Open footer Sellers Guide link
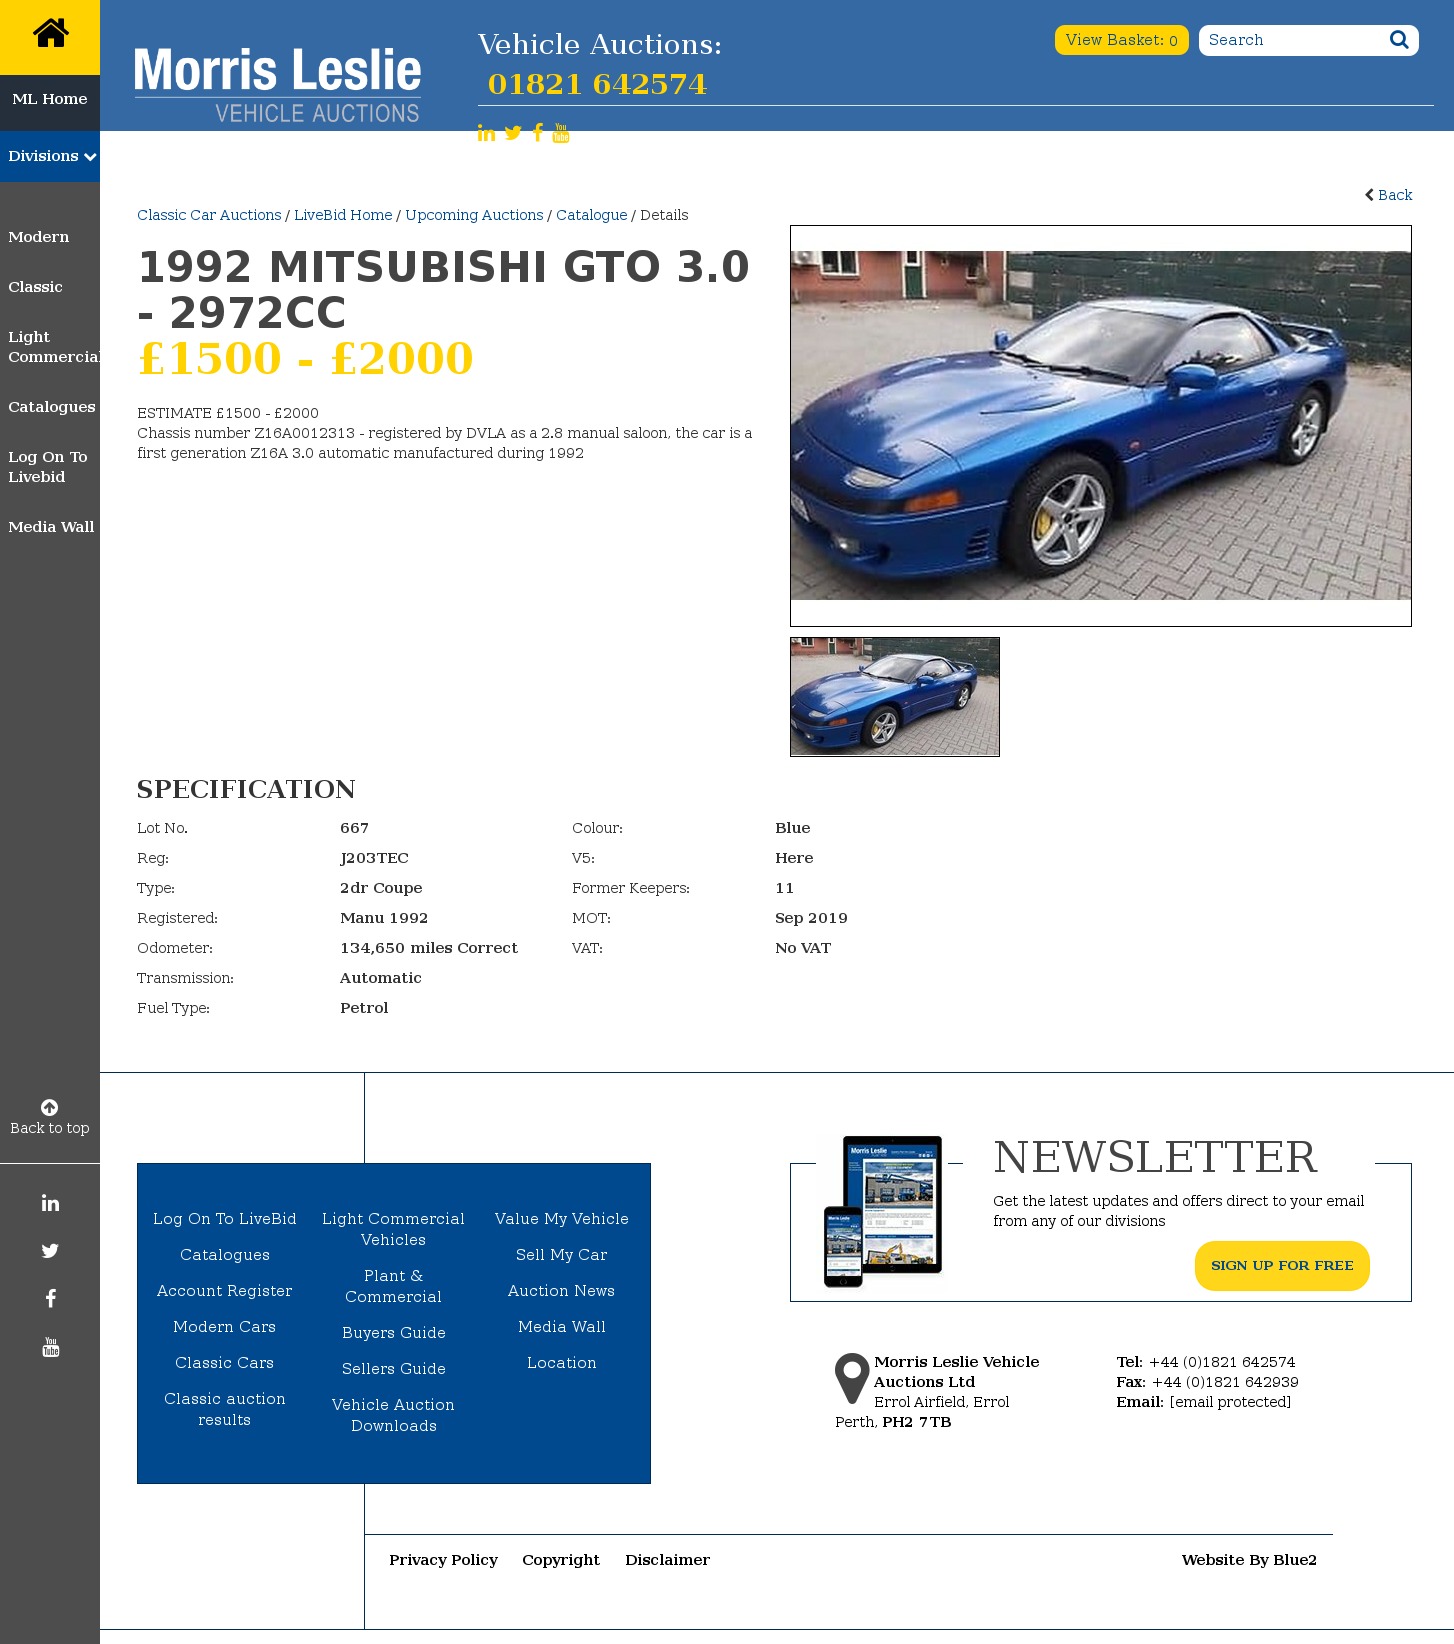The image size is (1454, 1644). coord(394,1369)
